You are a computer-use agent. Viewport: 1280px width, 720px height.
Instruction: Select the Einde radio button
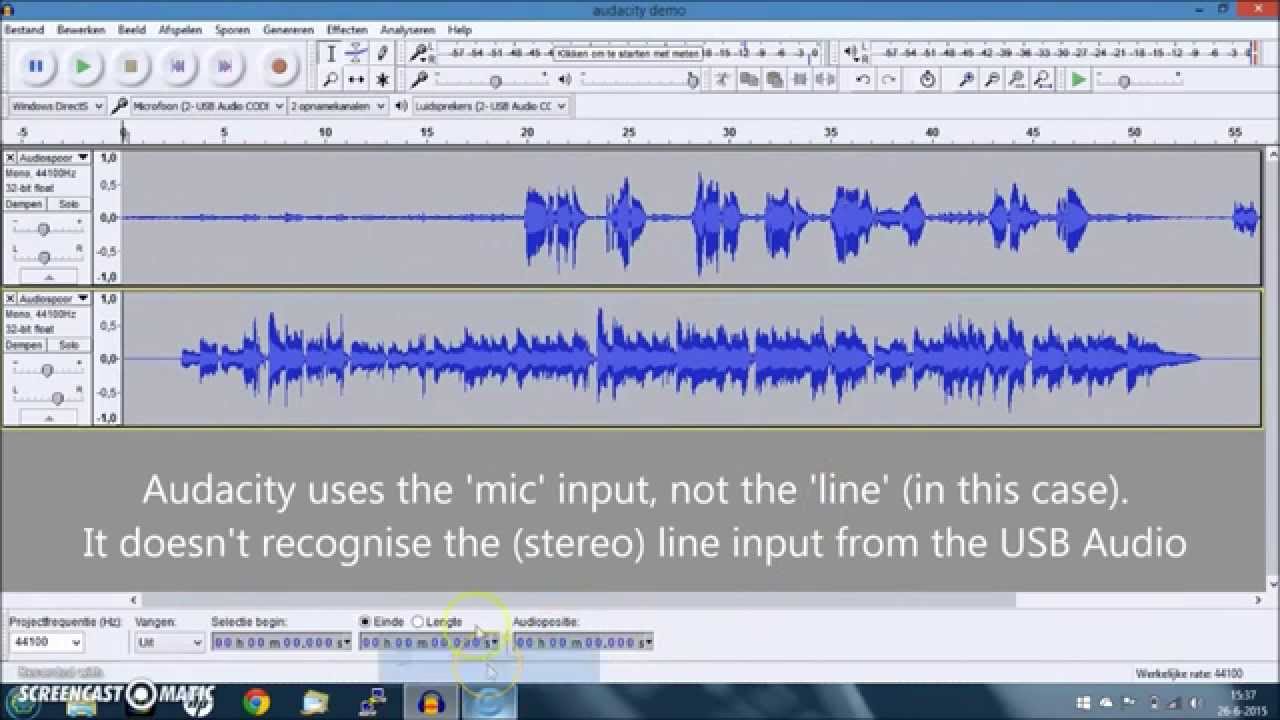(x=365, y=622)
